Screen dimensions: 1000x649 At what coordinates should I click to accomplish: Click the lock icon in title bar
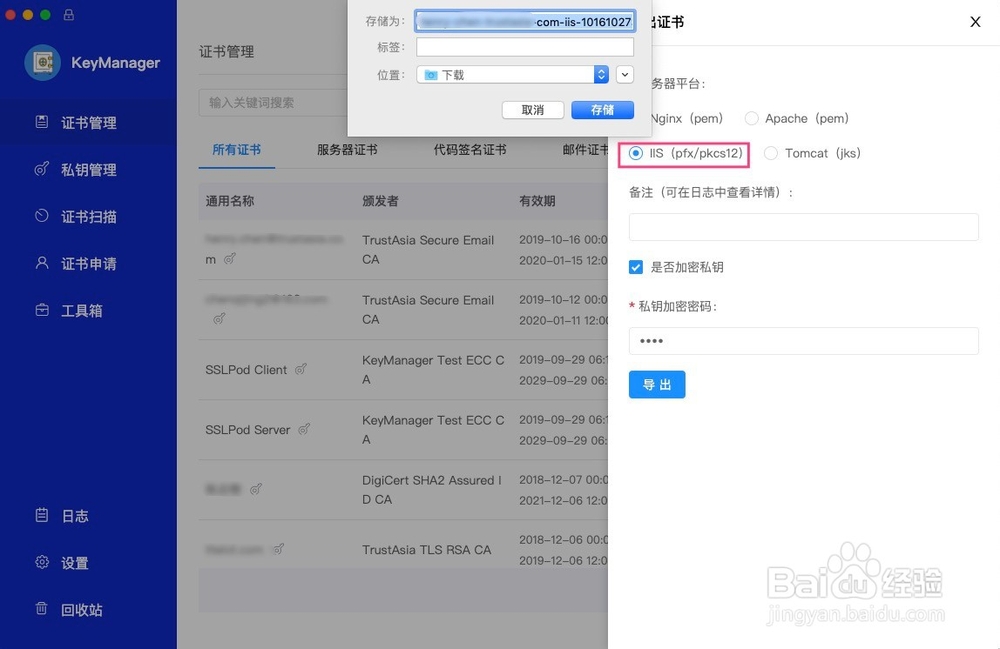pos(69,14)
